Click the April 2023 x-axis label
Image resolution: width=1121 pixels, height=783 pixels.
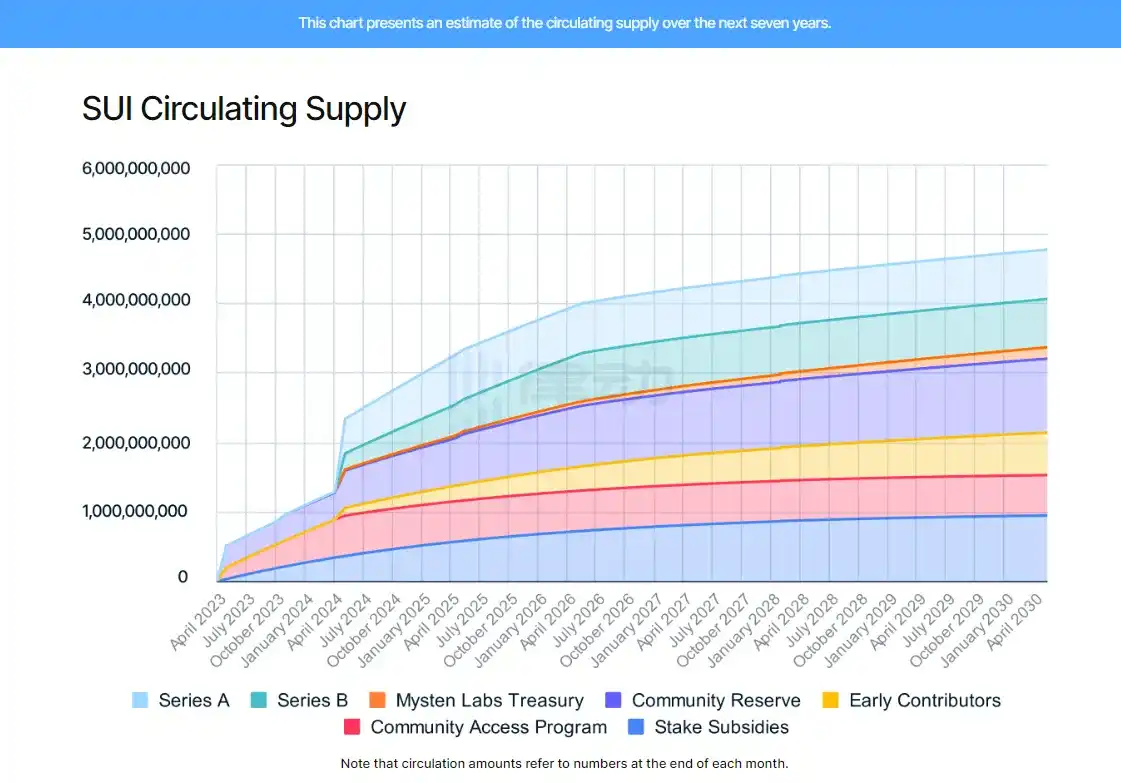coord(197,622)
